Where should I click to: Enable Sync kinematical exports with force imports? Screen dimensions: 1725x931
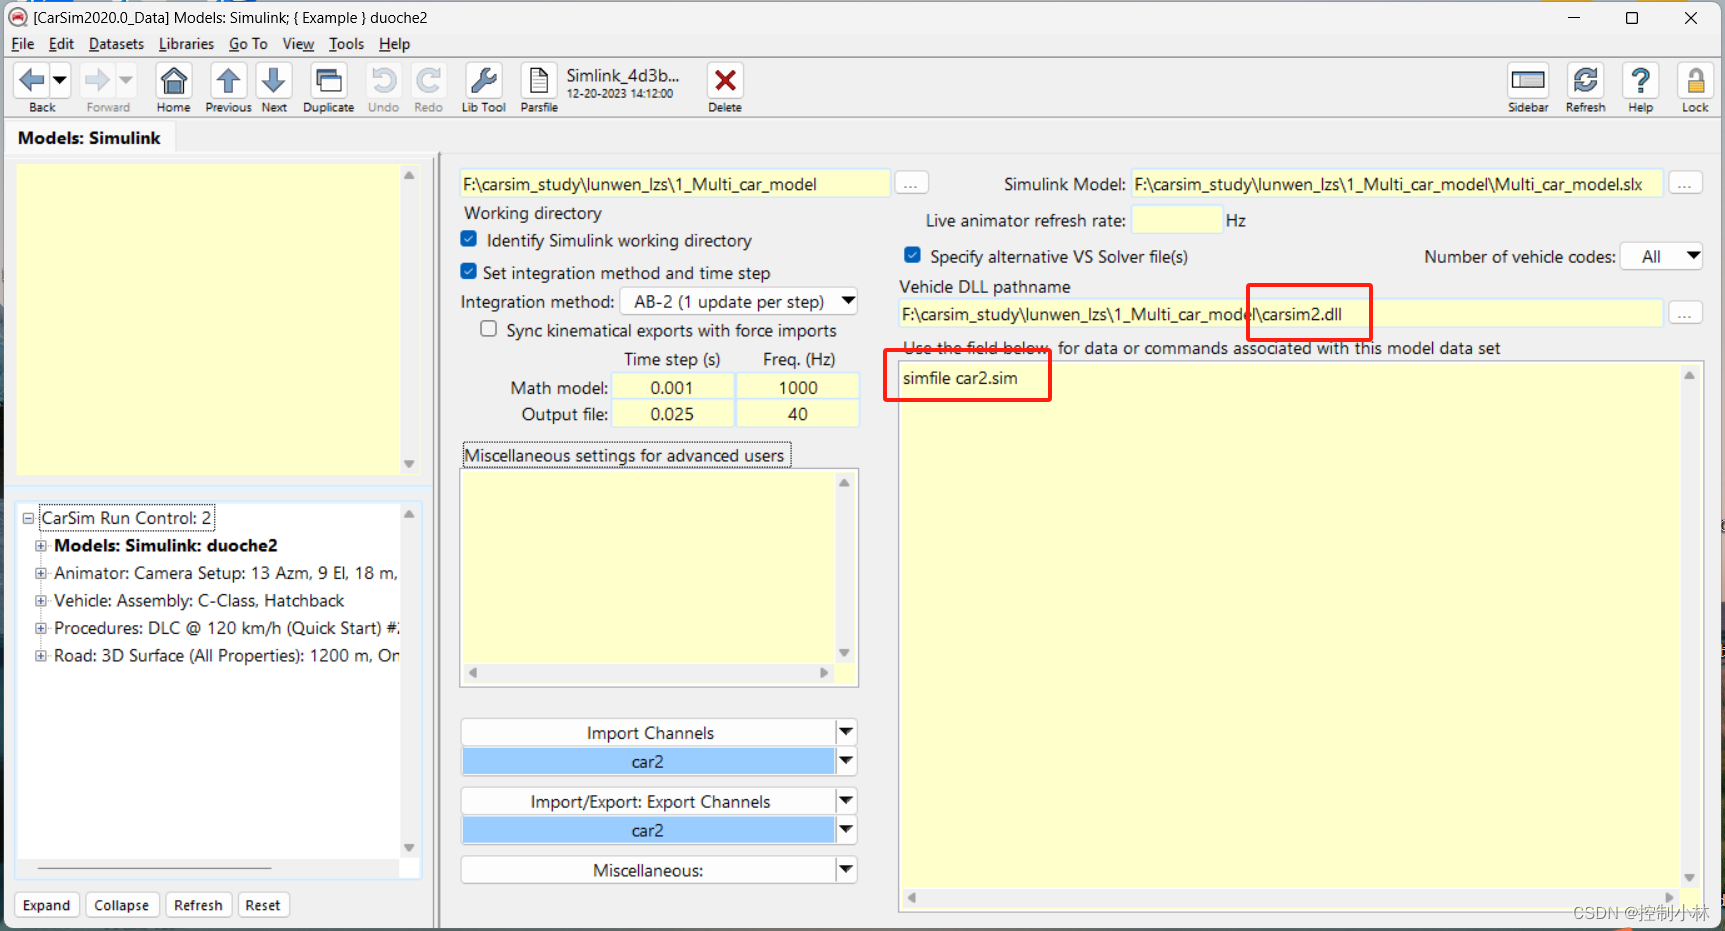[x=488, y=329]
